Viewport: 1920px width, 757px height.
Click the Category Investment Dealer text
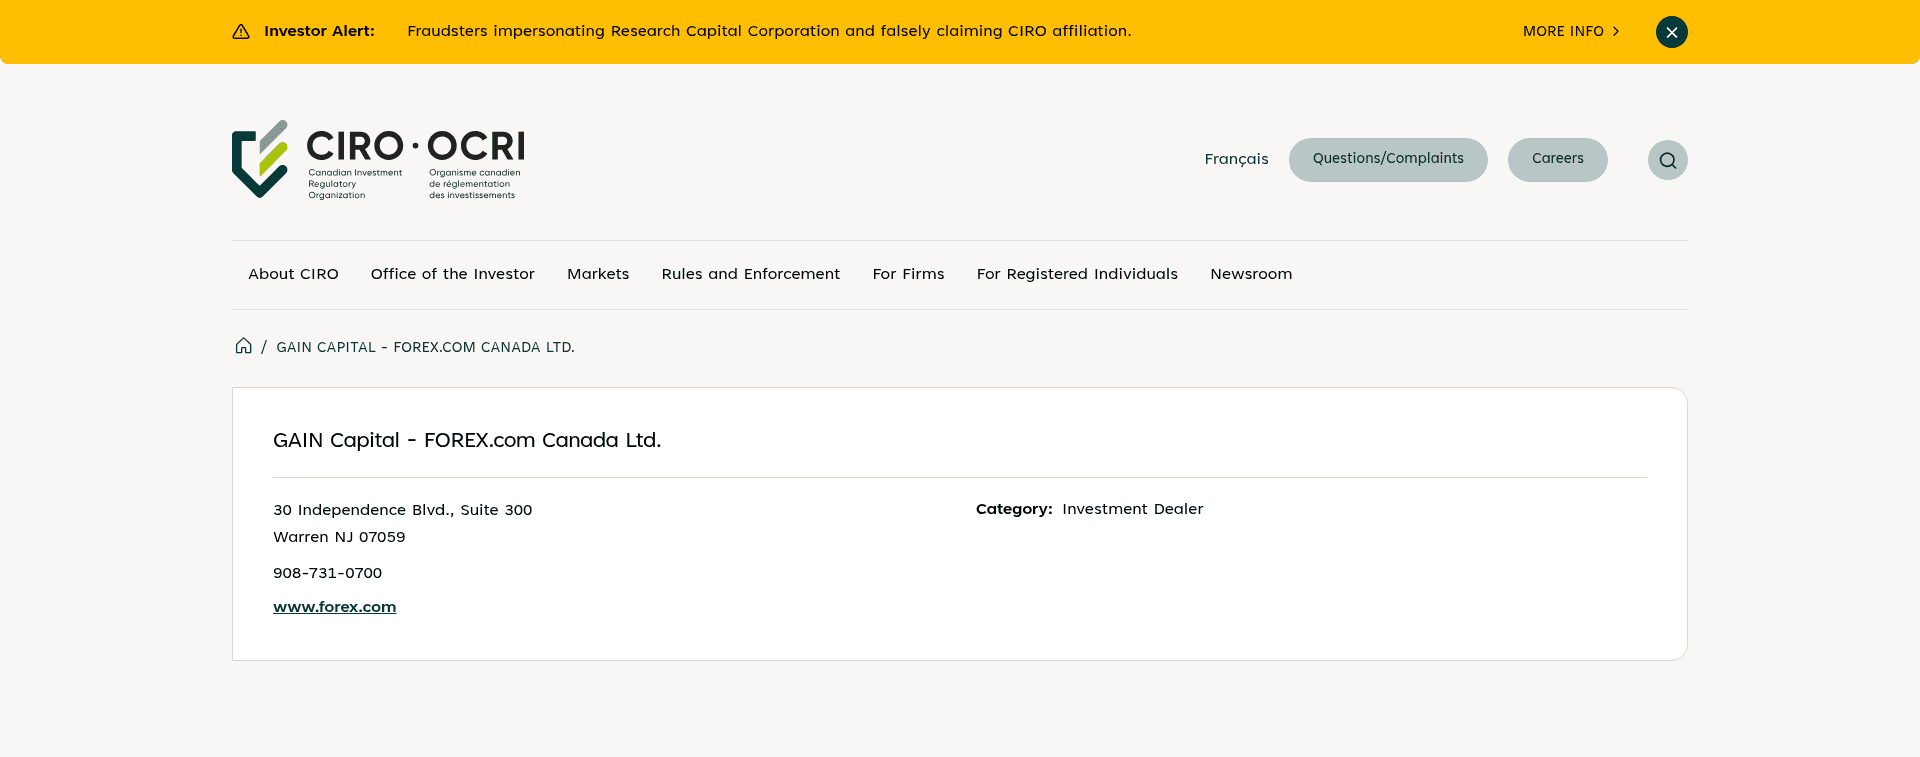[x=1089, y=509]
